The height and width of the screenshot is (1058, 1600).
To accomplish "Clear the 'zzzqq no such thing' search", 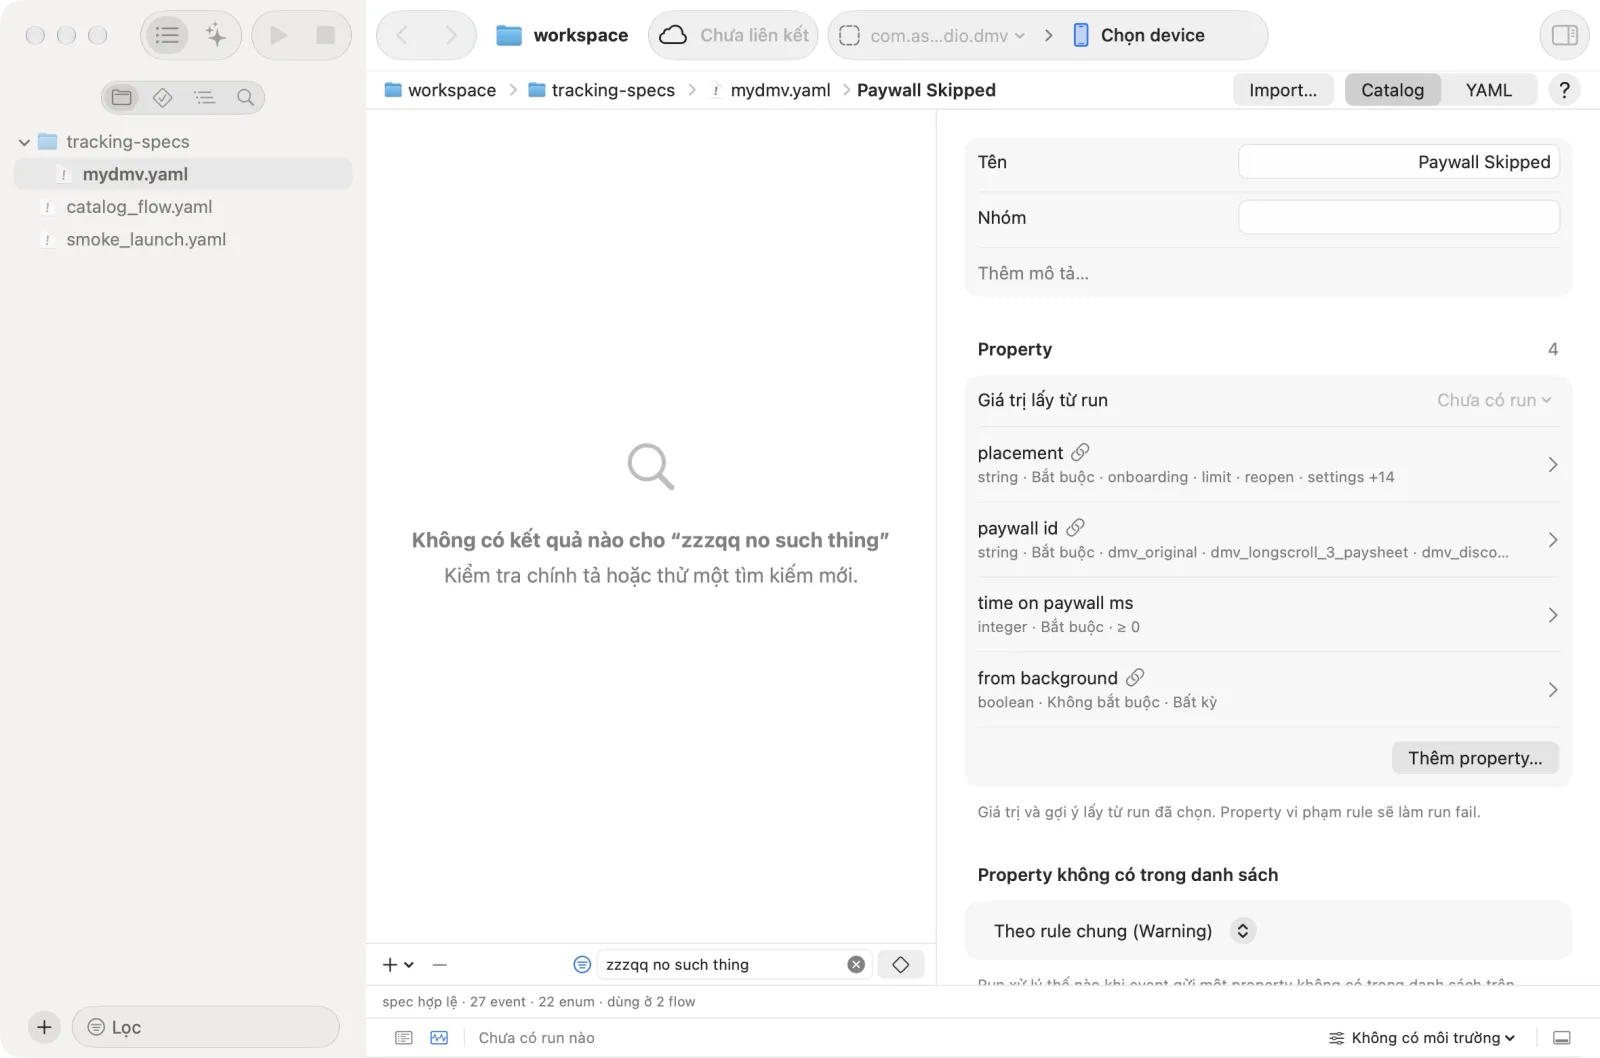I will pyautogui.click(x=856, y=965).
